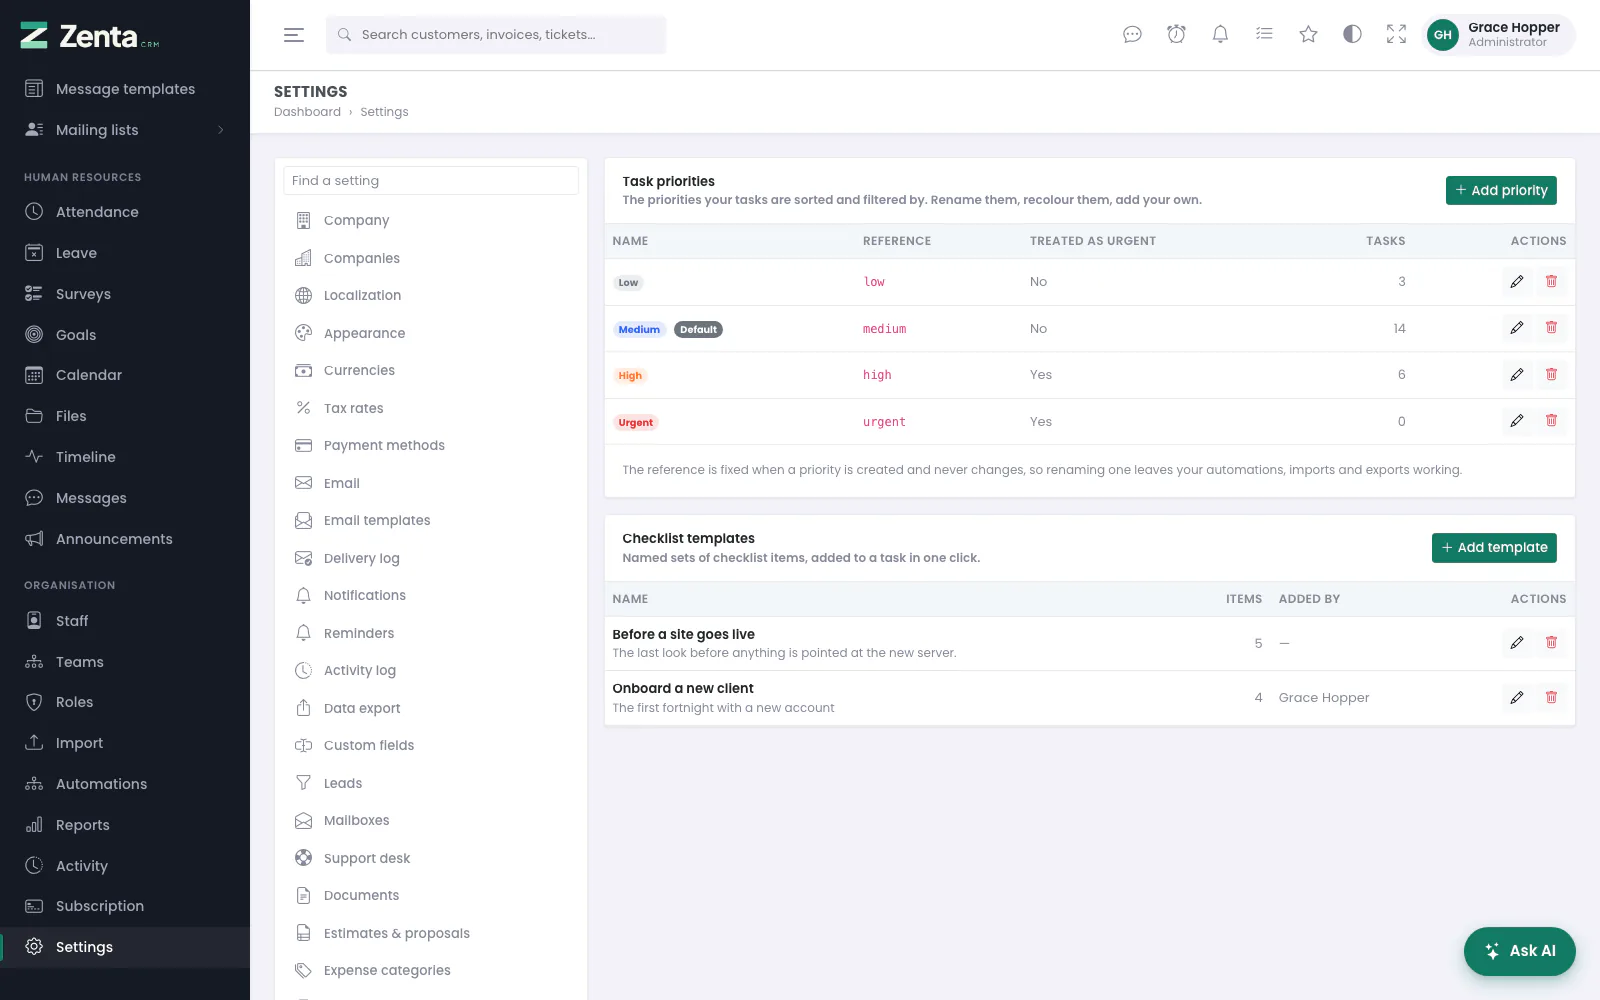Click the Add priority button
This screenshot has height=1000, width=1600.
(1501, 190)
